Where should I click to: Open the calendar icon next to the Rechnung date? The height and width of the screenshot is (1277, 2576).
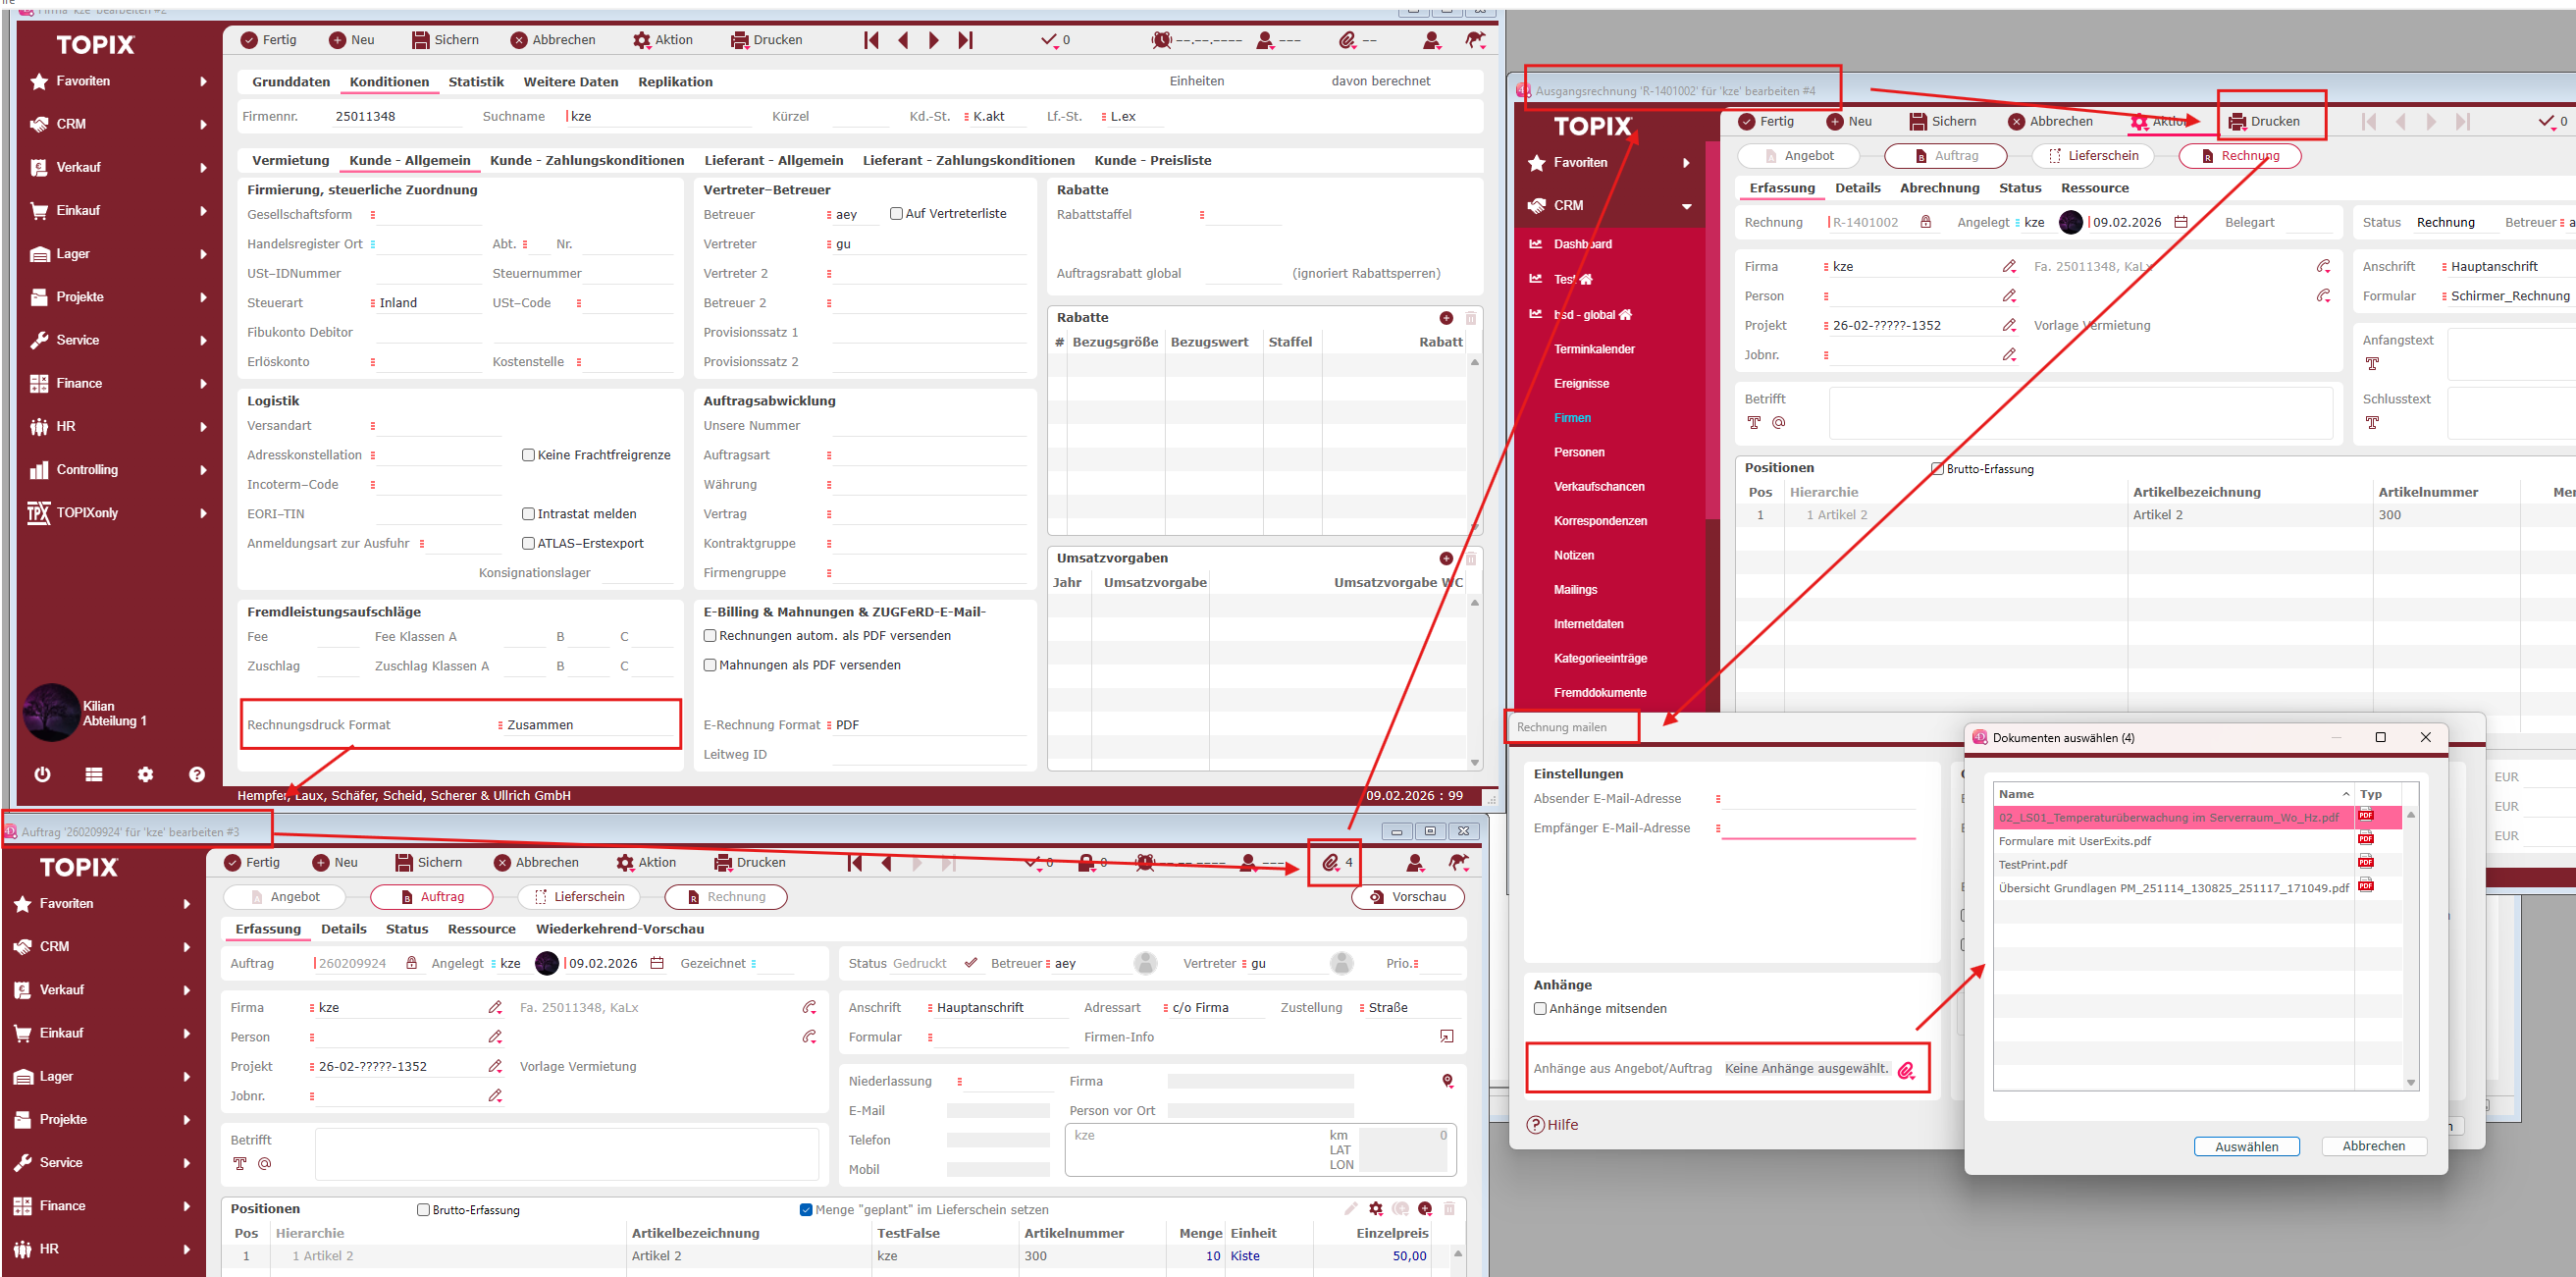(2181, 222)
